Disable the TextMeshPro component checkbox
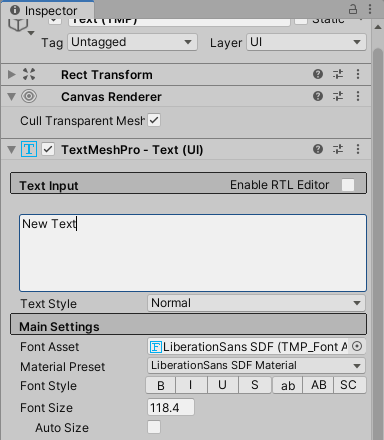This screenshot has height=440, width=384. (x=48, y=149)
